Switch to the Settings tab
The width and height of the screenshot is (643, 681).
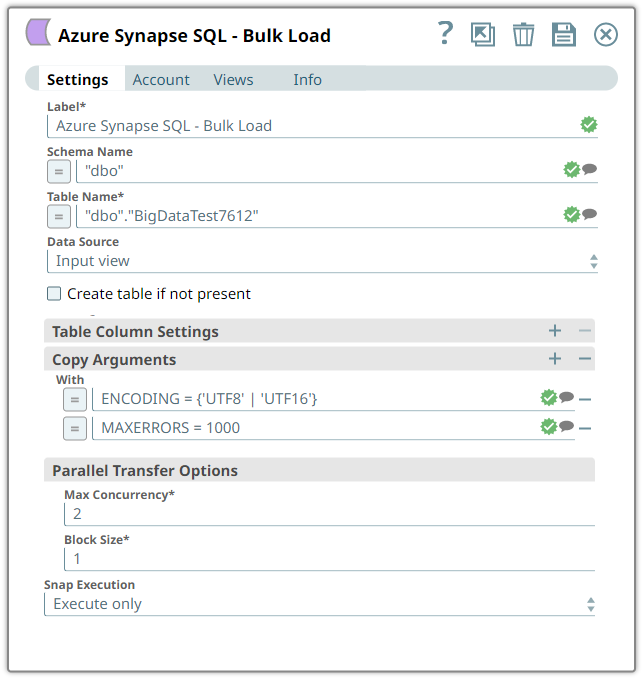pyautogui.click(x=78, y=79)
